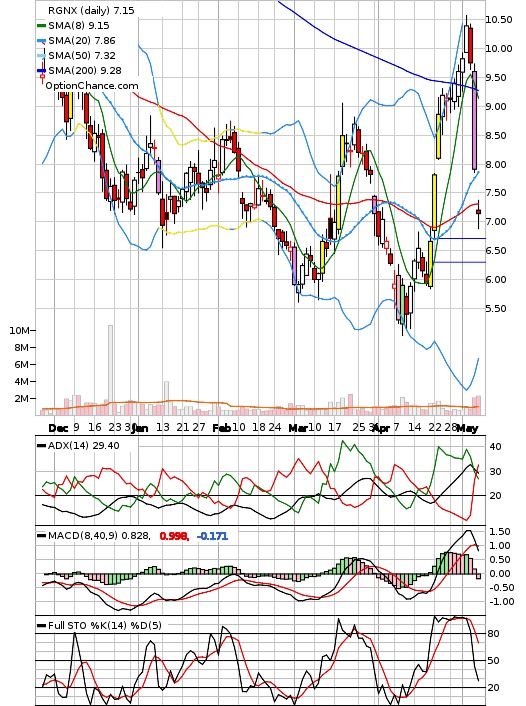
Task: Click the 8.00 price axis label
Action: click(x=496, y=164)
